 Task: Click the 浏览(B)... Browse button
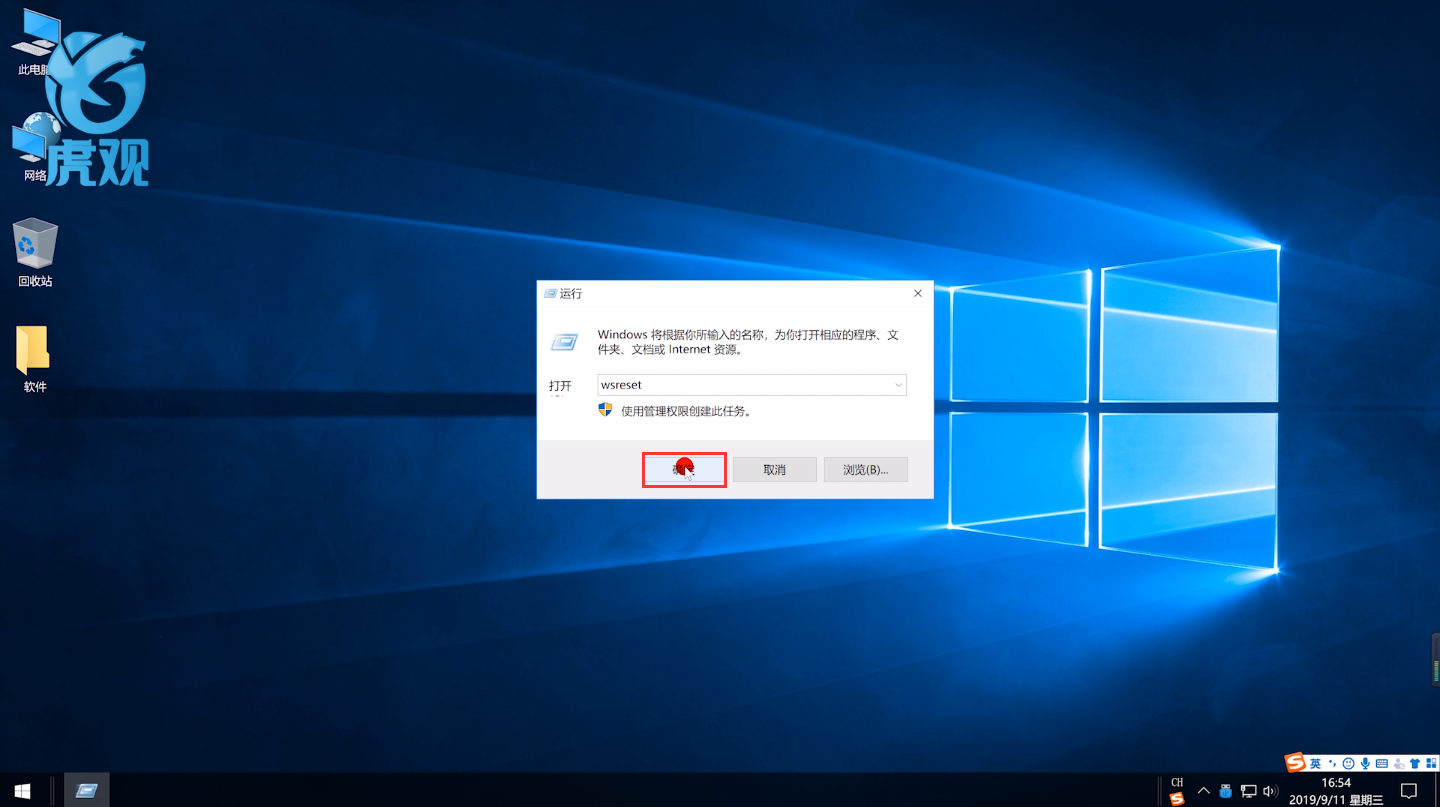click(865, 469)
